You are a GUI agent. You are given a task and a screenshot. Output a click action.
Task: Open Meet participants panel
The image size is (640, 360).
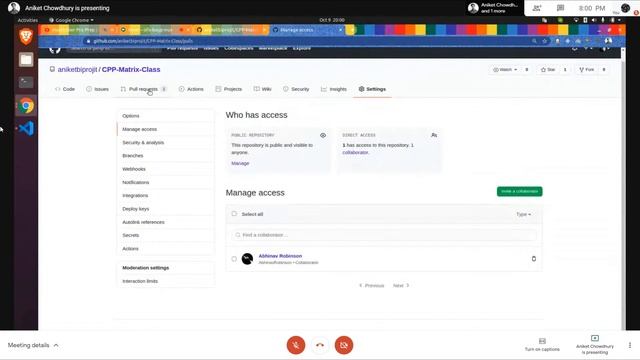537,8
